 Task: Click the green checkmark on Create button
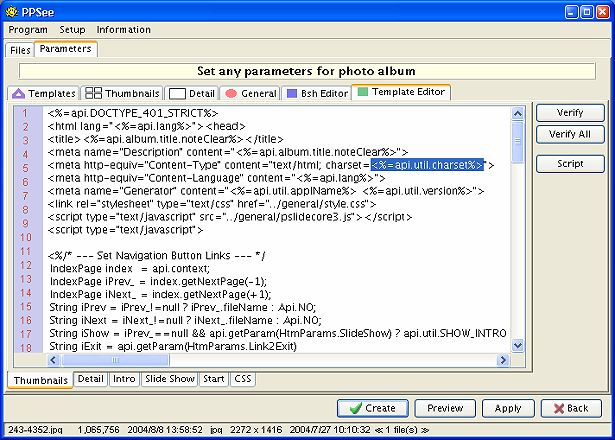coord(356,408)
